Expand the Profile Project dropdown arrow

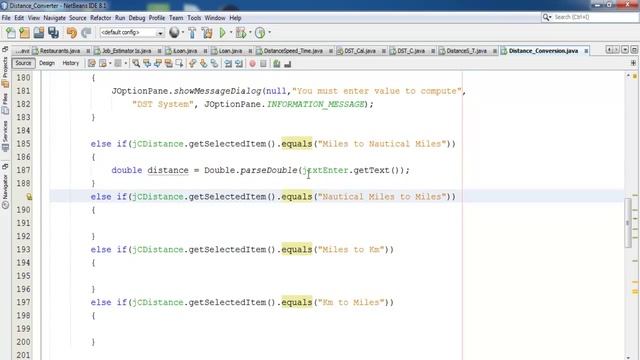click(269, 32)
